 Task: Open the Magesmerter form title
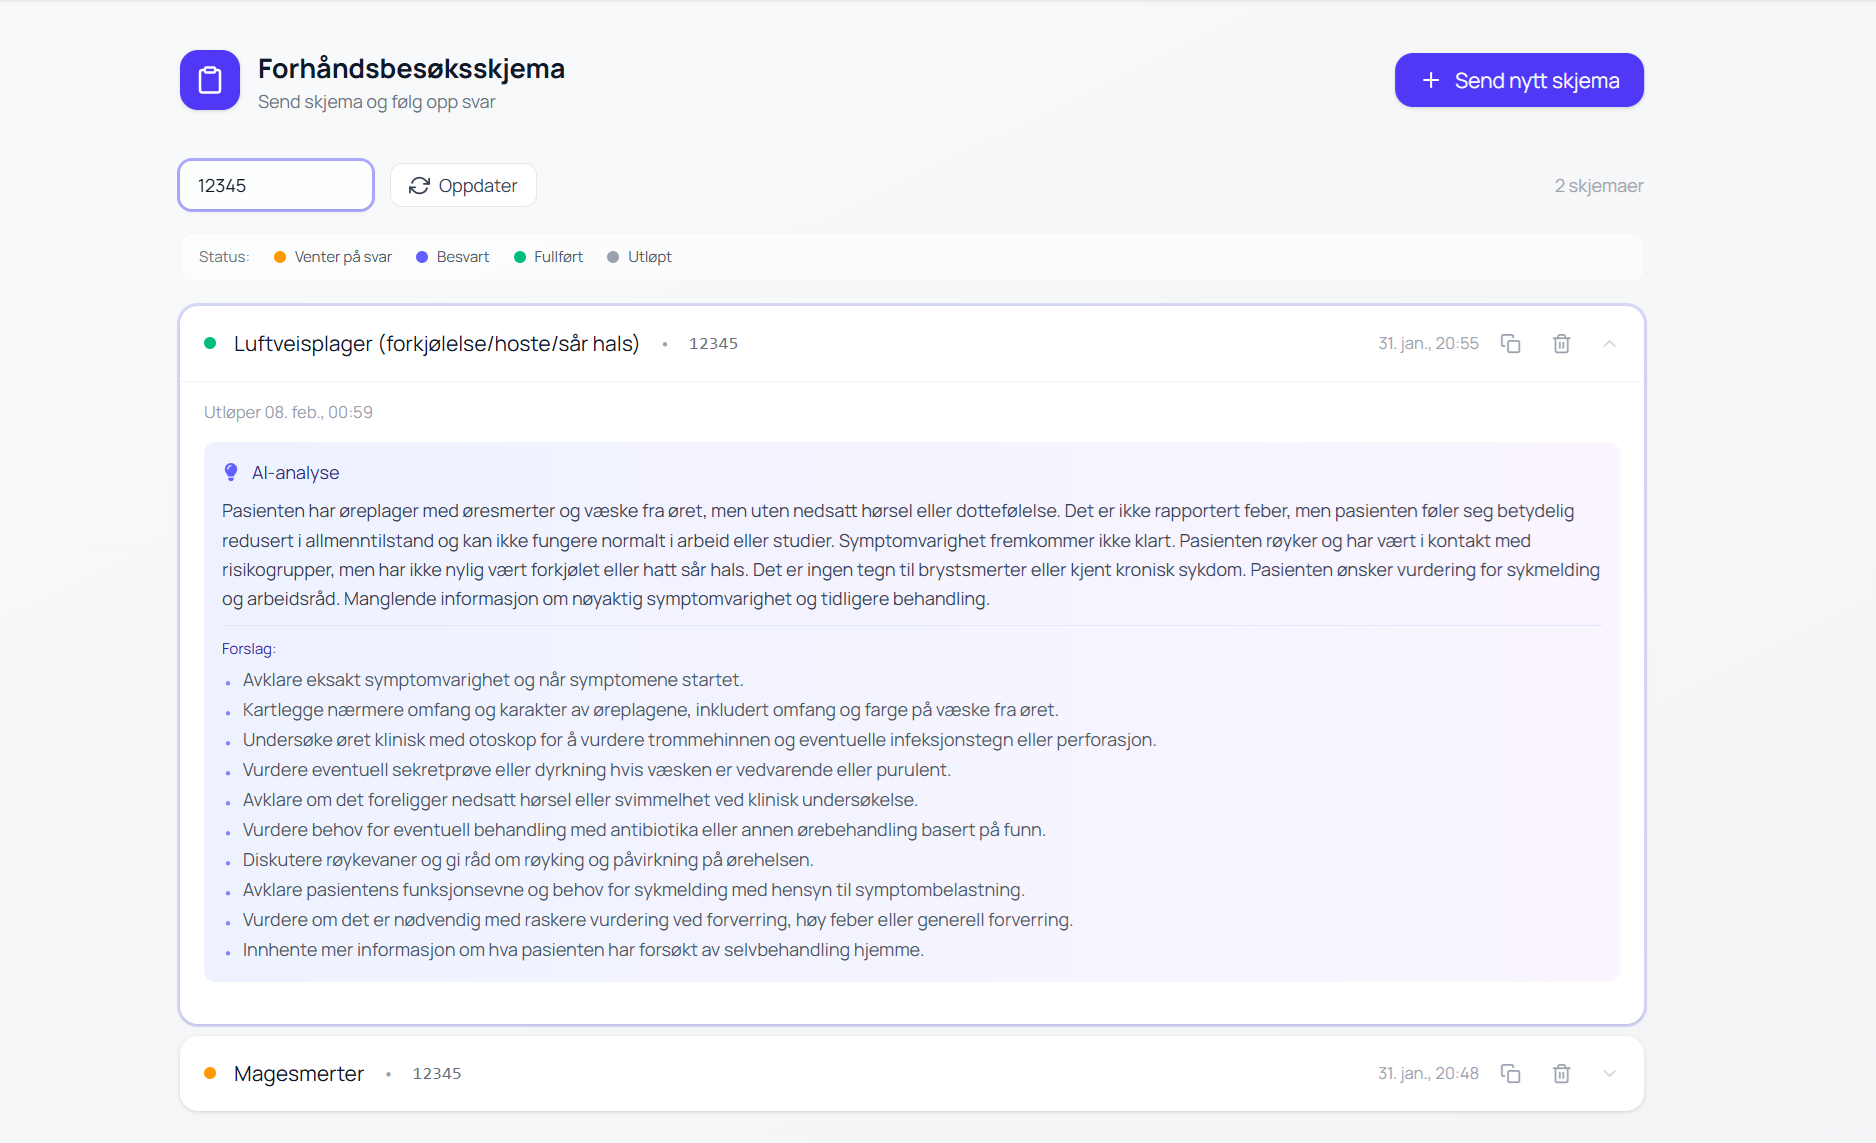(298, 1074)
